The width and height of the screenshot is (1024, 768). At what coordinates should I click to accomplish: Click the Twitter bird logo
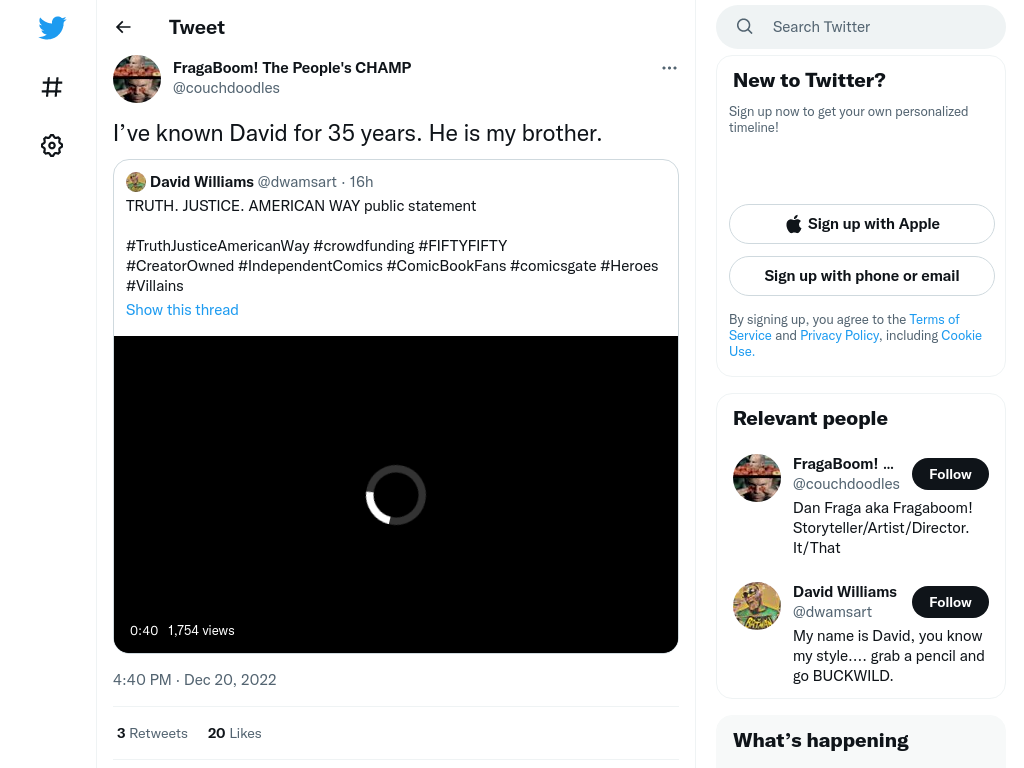52,27
